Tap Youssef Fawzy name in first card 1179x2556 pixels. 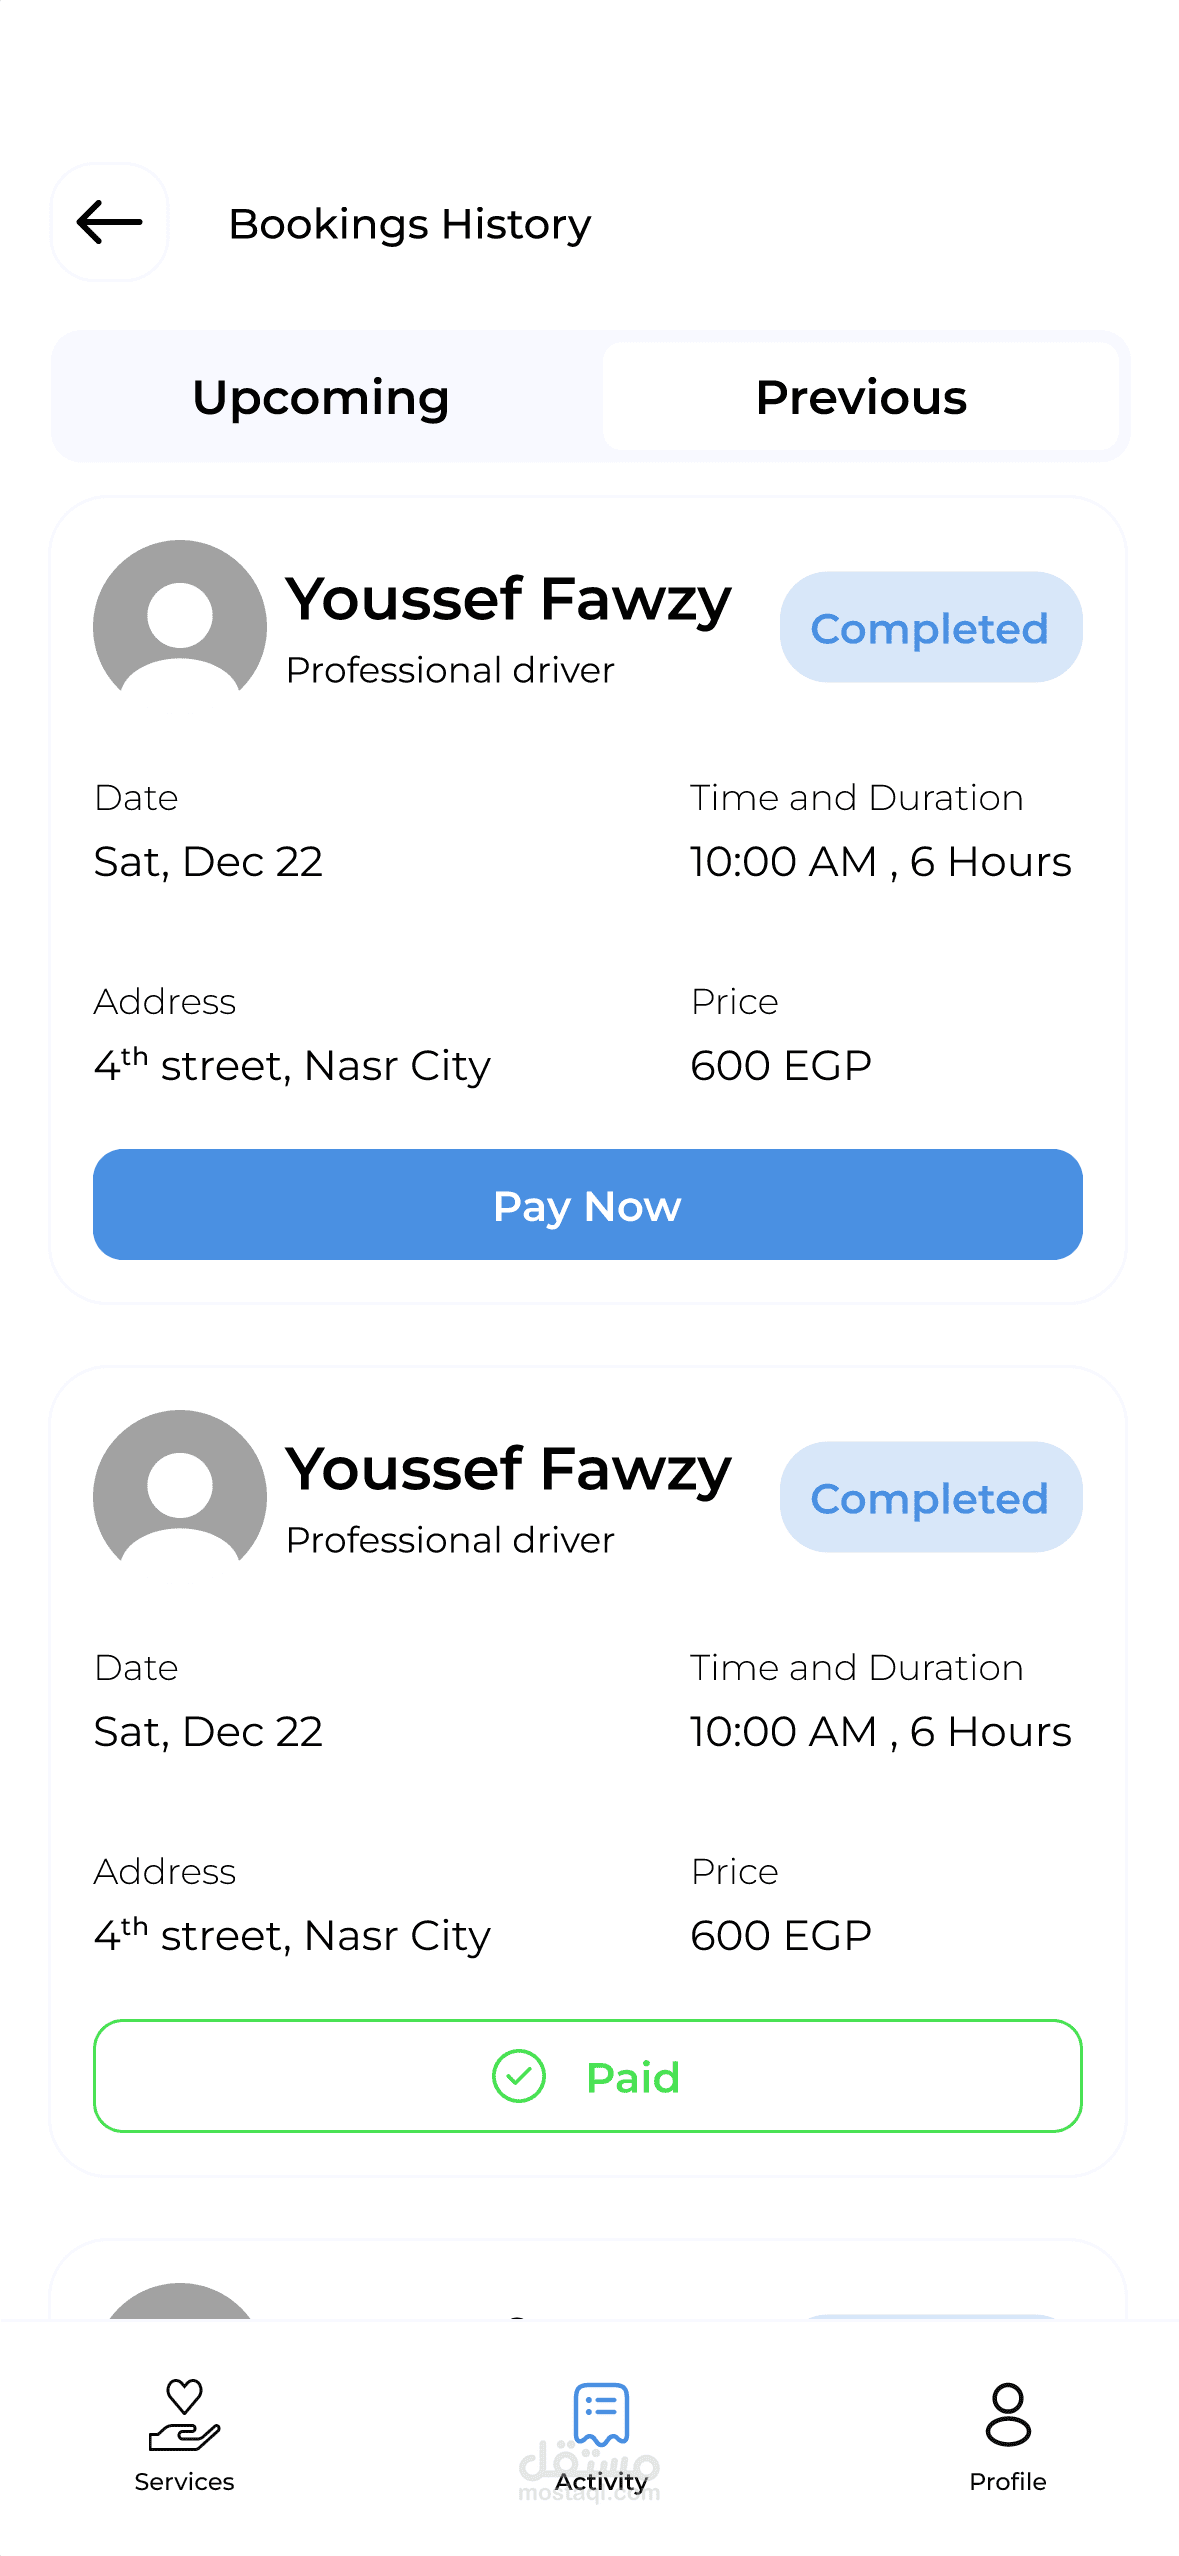[x=508, y=600]
